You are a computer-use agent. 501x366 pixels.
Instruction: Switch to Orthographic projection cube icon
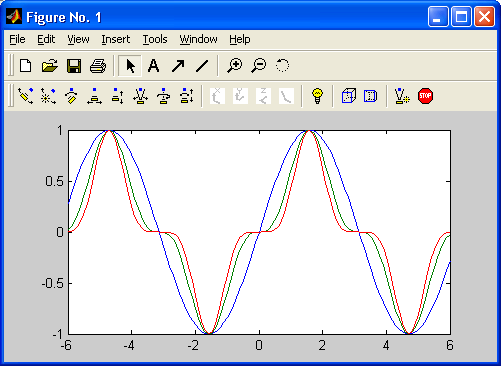tap(349, 96)
